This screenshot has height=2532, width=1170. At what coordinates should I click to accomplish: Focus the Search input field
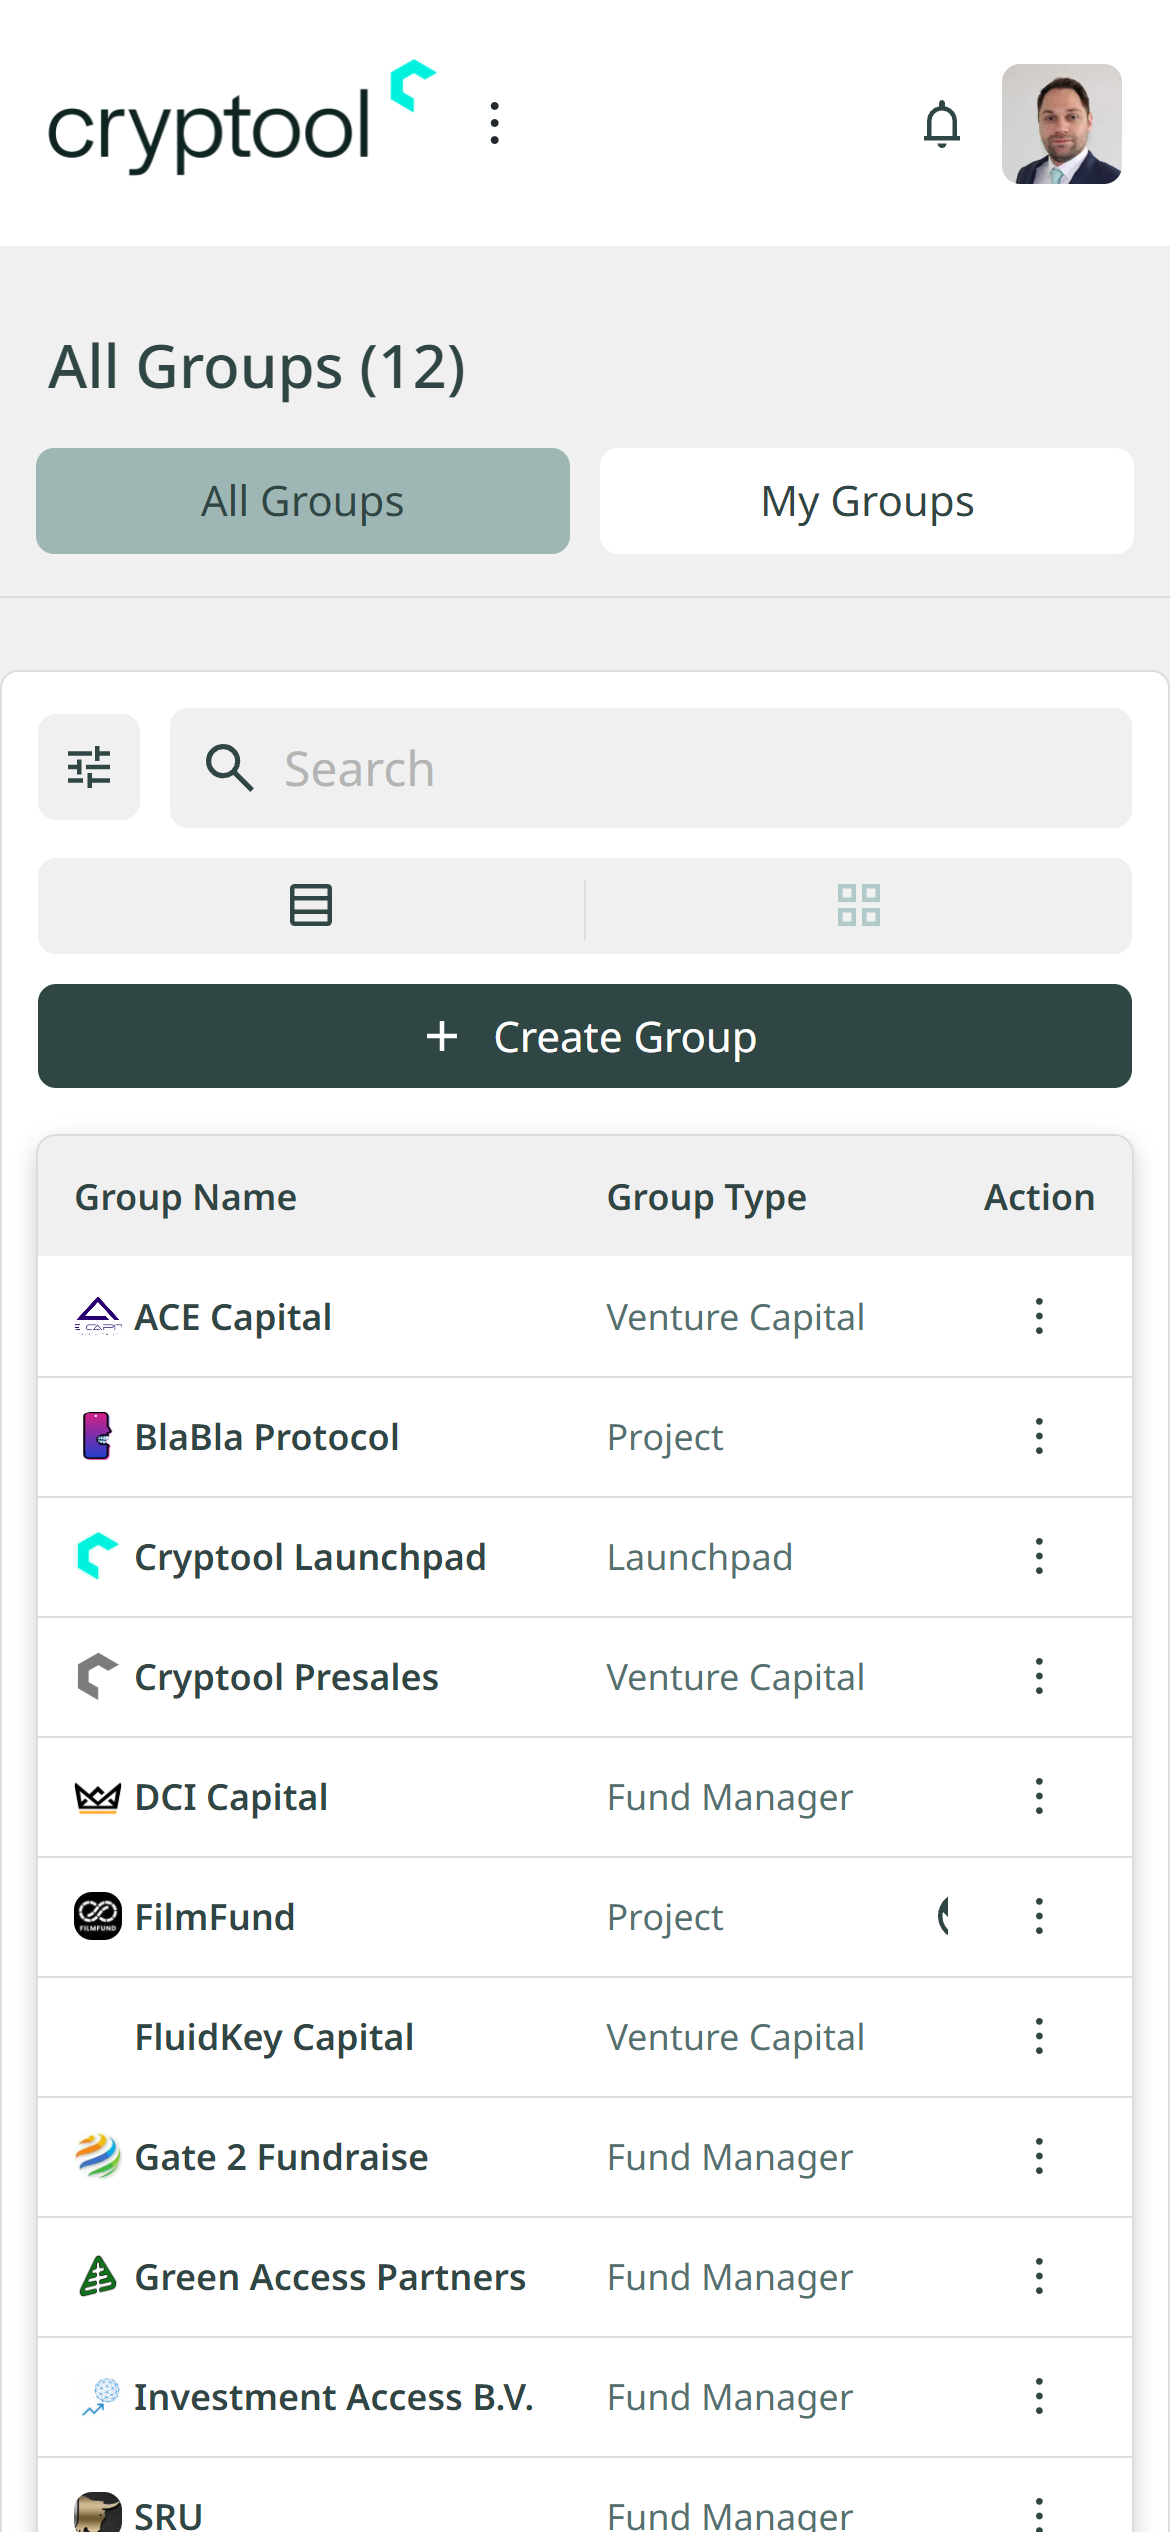(650, 768)
